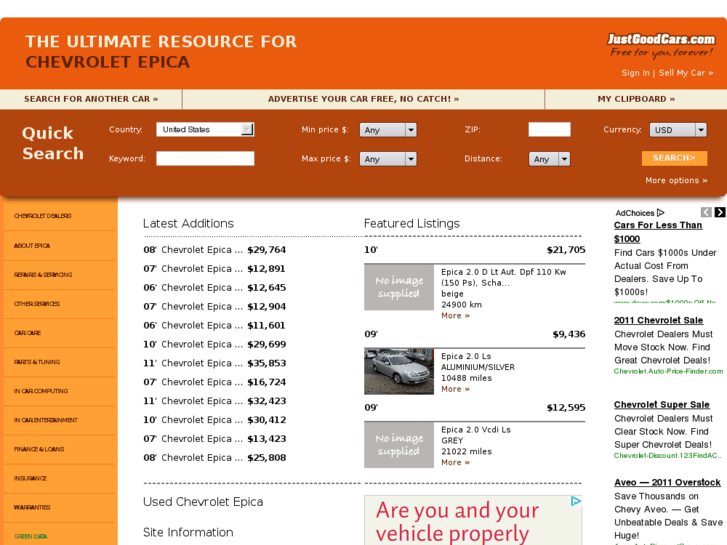Go to previous ad using left arrow

[706, 212]
